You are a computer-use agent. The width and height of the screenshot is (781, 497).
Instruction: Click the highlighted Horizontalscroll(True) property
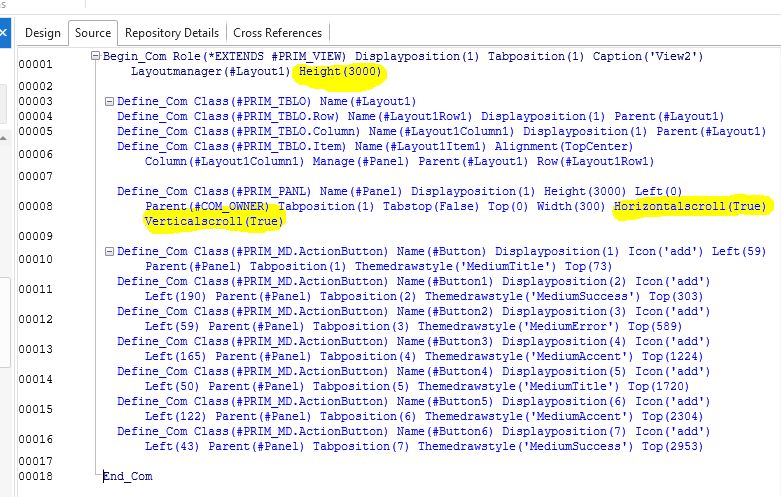[x=691, y=206]
